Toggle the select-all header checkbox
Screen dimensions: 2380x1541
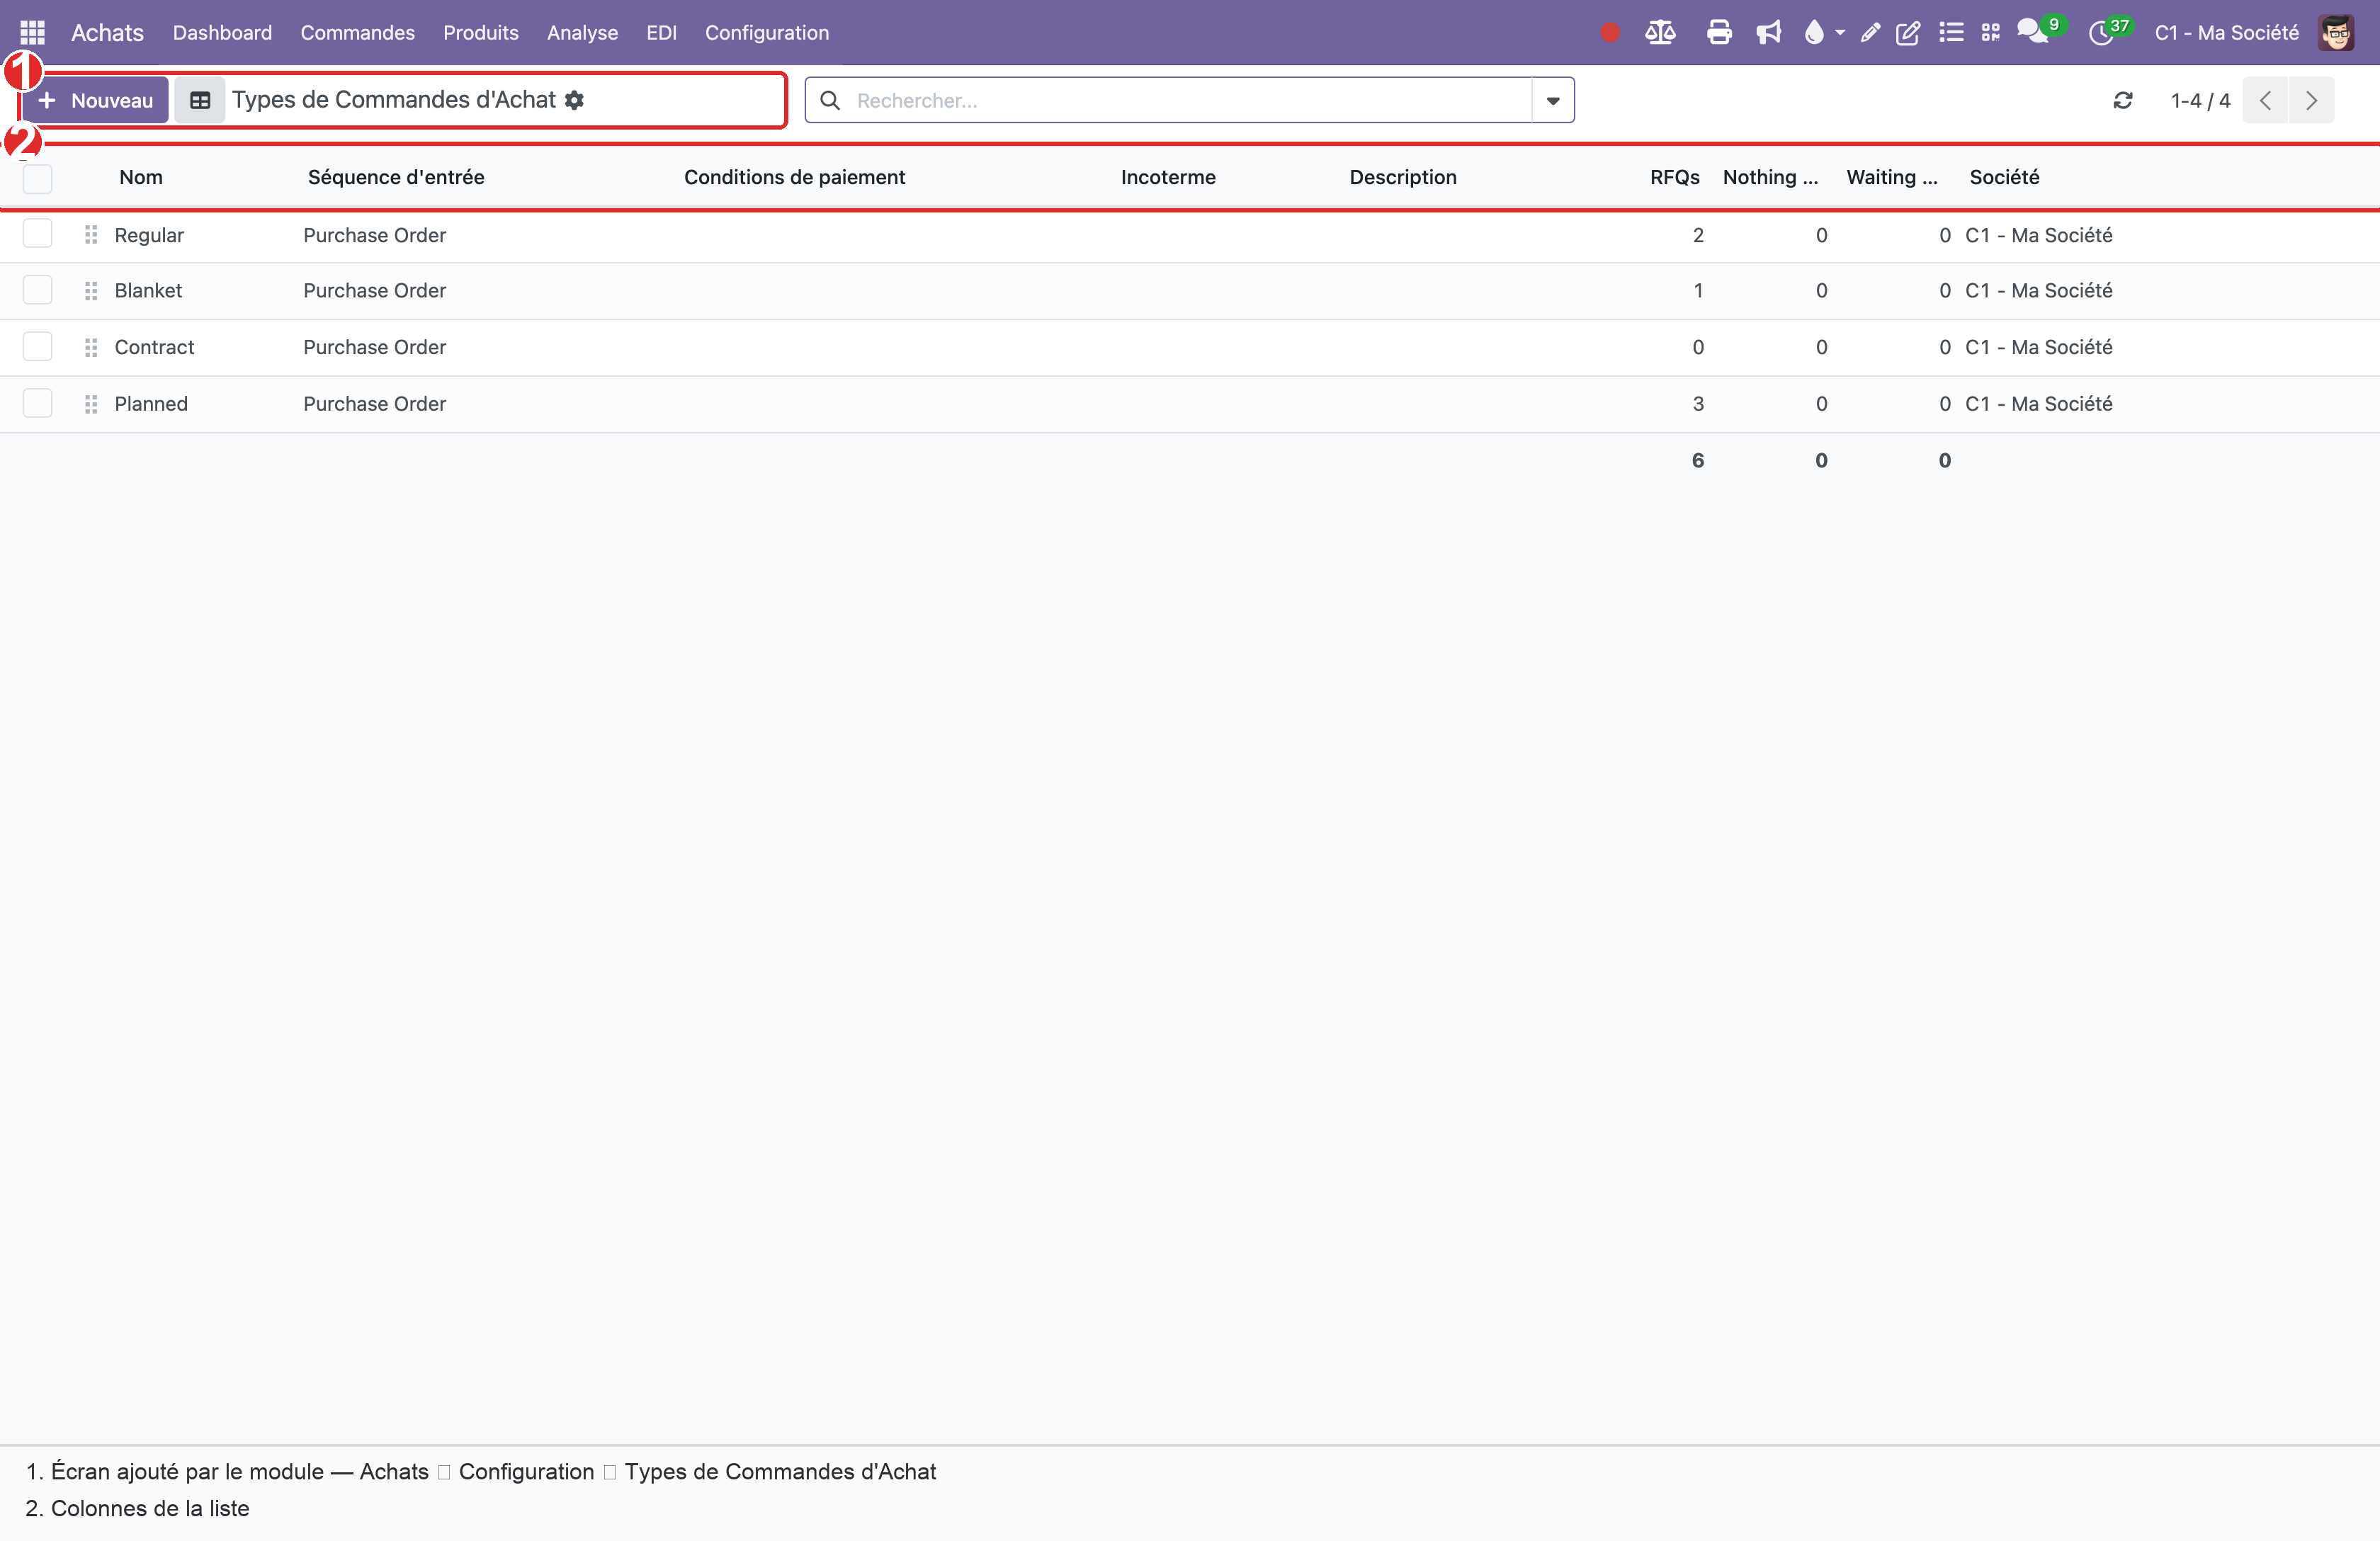[37, 178]
